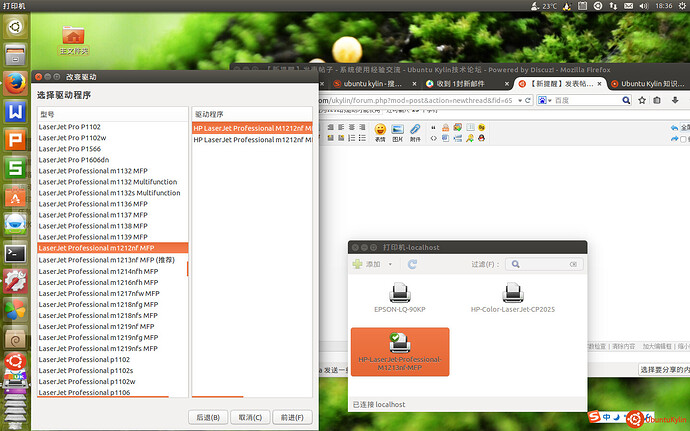Select model LaserJet Professional m1132s Multifunction

coord(113,193)
